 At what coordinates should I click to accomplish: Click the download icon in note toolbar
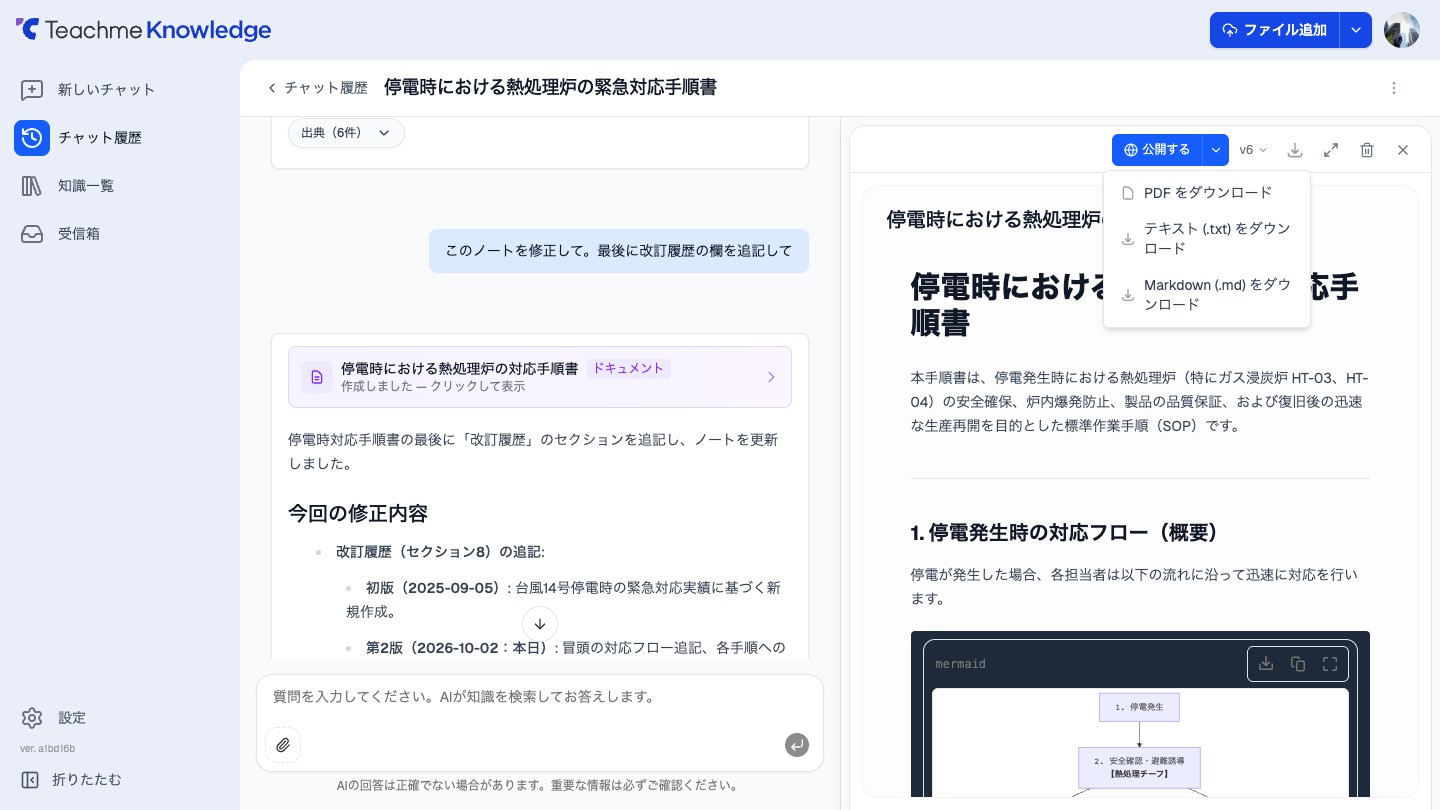pos(1295,150)
